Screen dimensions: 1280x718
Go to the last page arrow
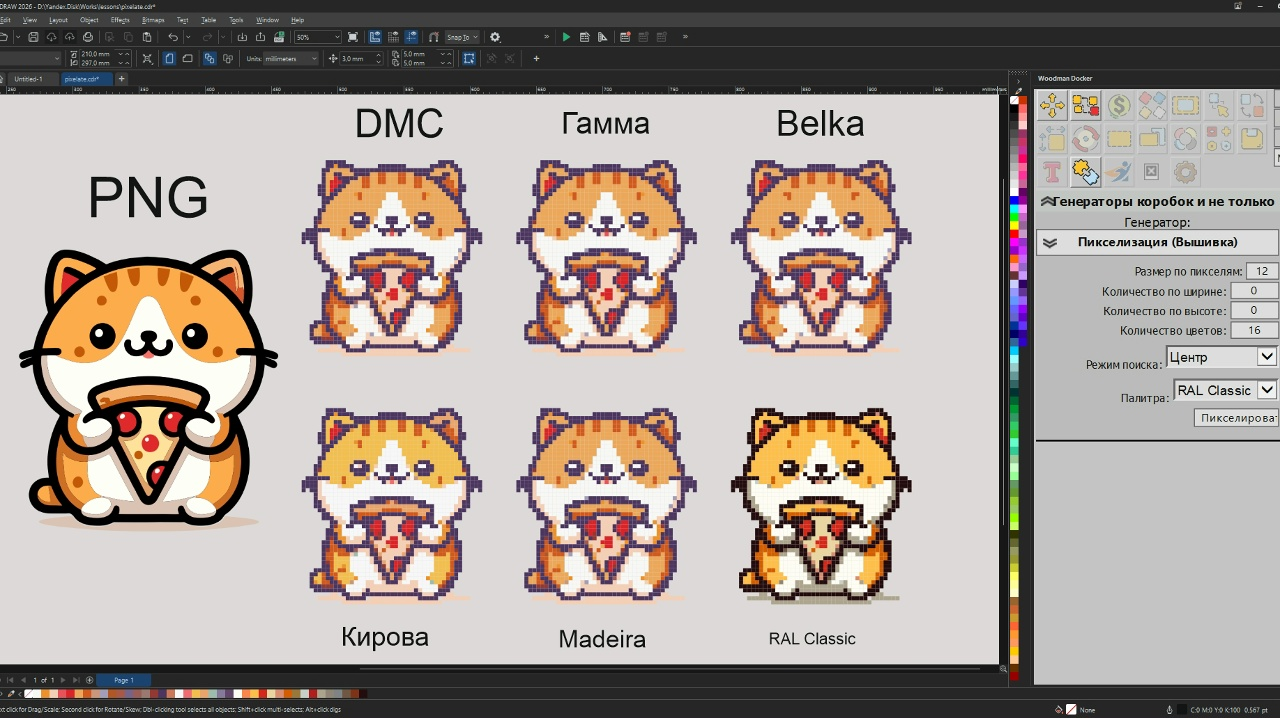point(75,680)
